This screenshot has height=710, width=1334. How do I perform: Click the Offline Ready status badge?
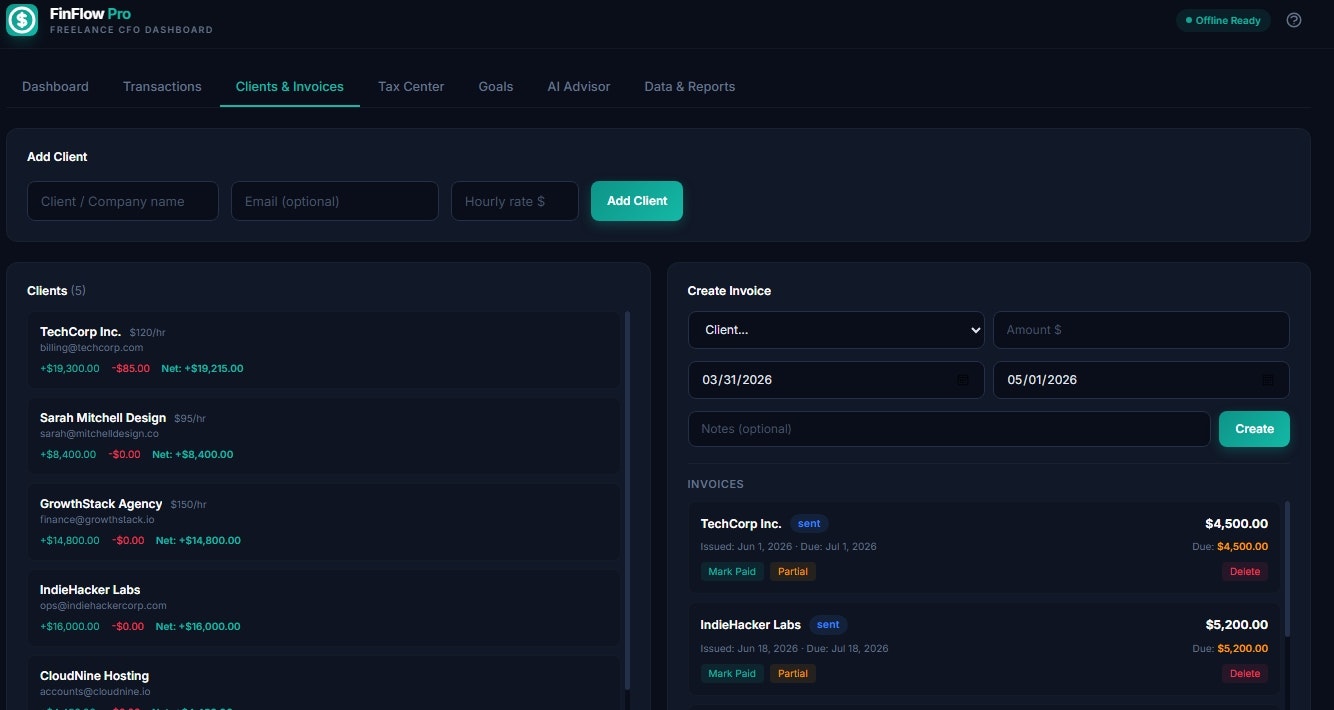click(x=1222, y=20)
